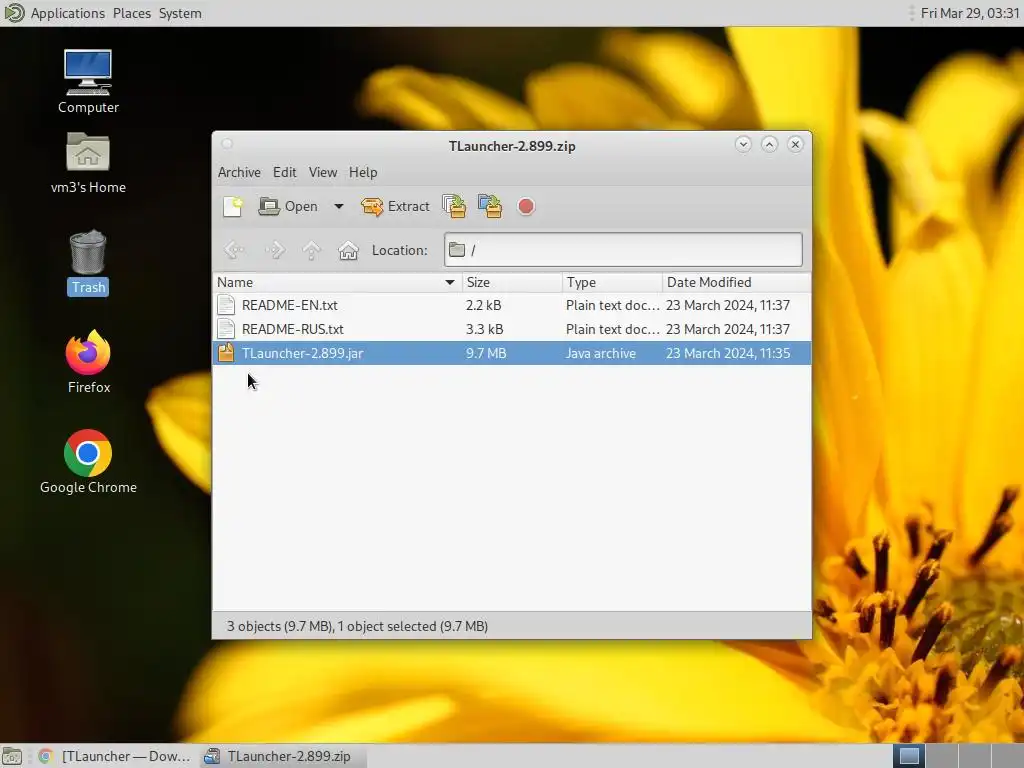1024x768 pixels.
Task: Sort by the Type column header
Action: (612, 282)
